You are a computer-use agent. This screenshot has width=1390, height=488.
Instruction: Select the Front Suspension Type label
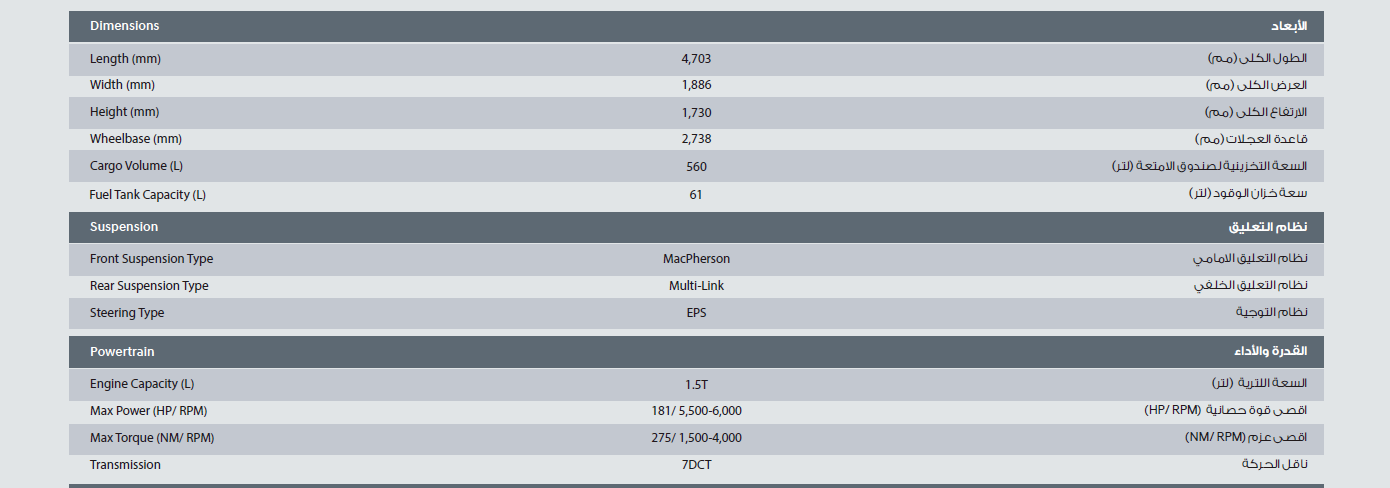click(151, 259)
